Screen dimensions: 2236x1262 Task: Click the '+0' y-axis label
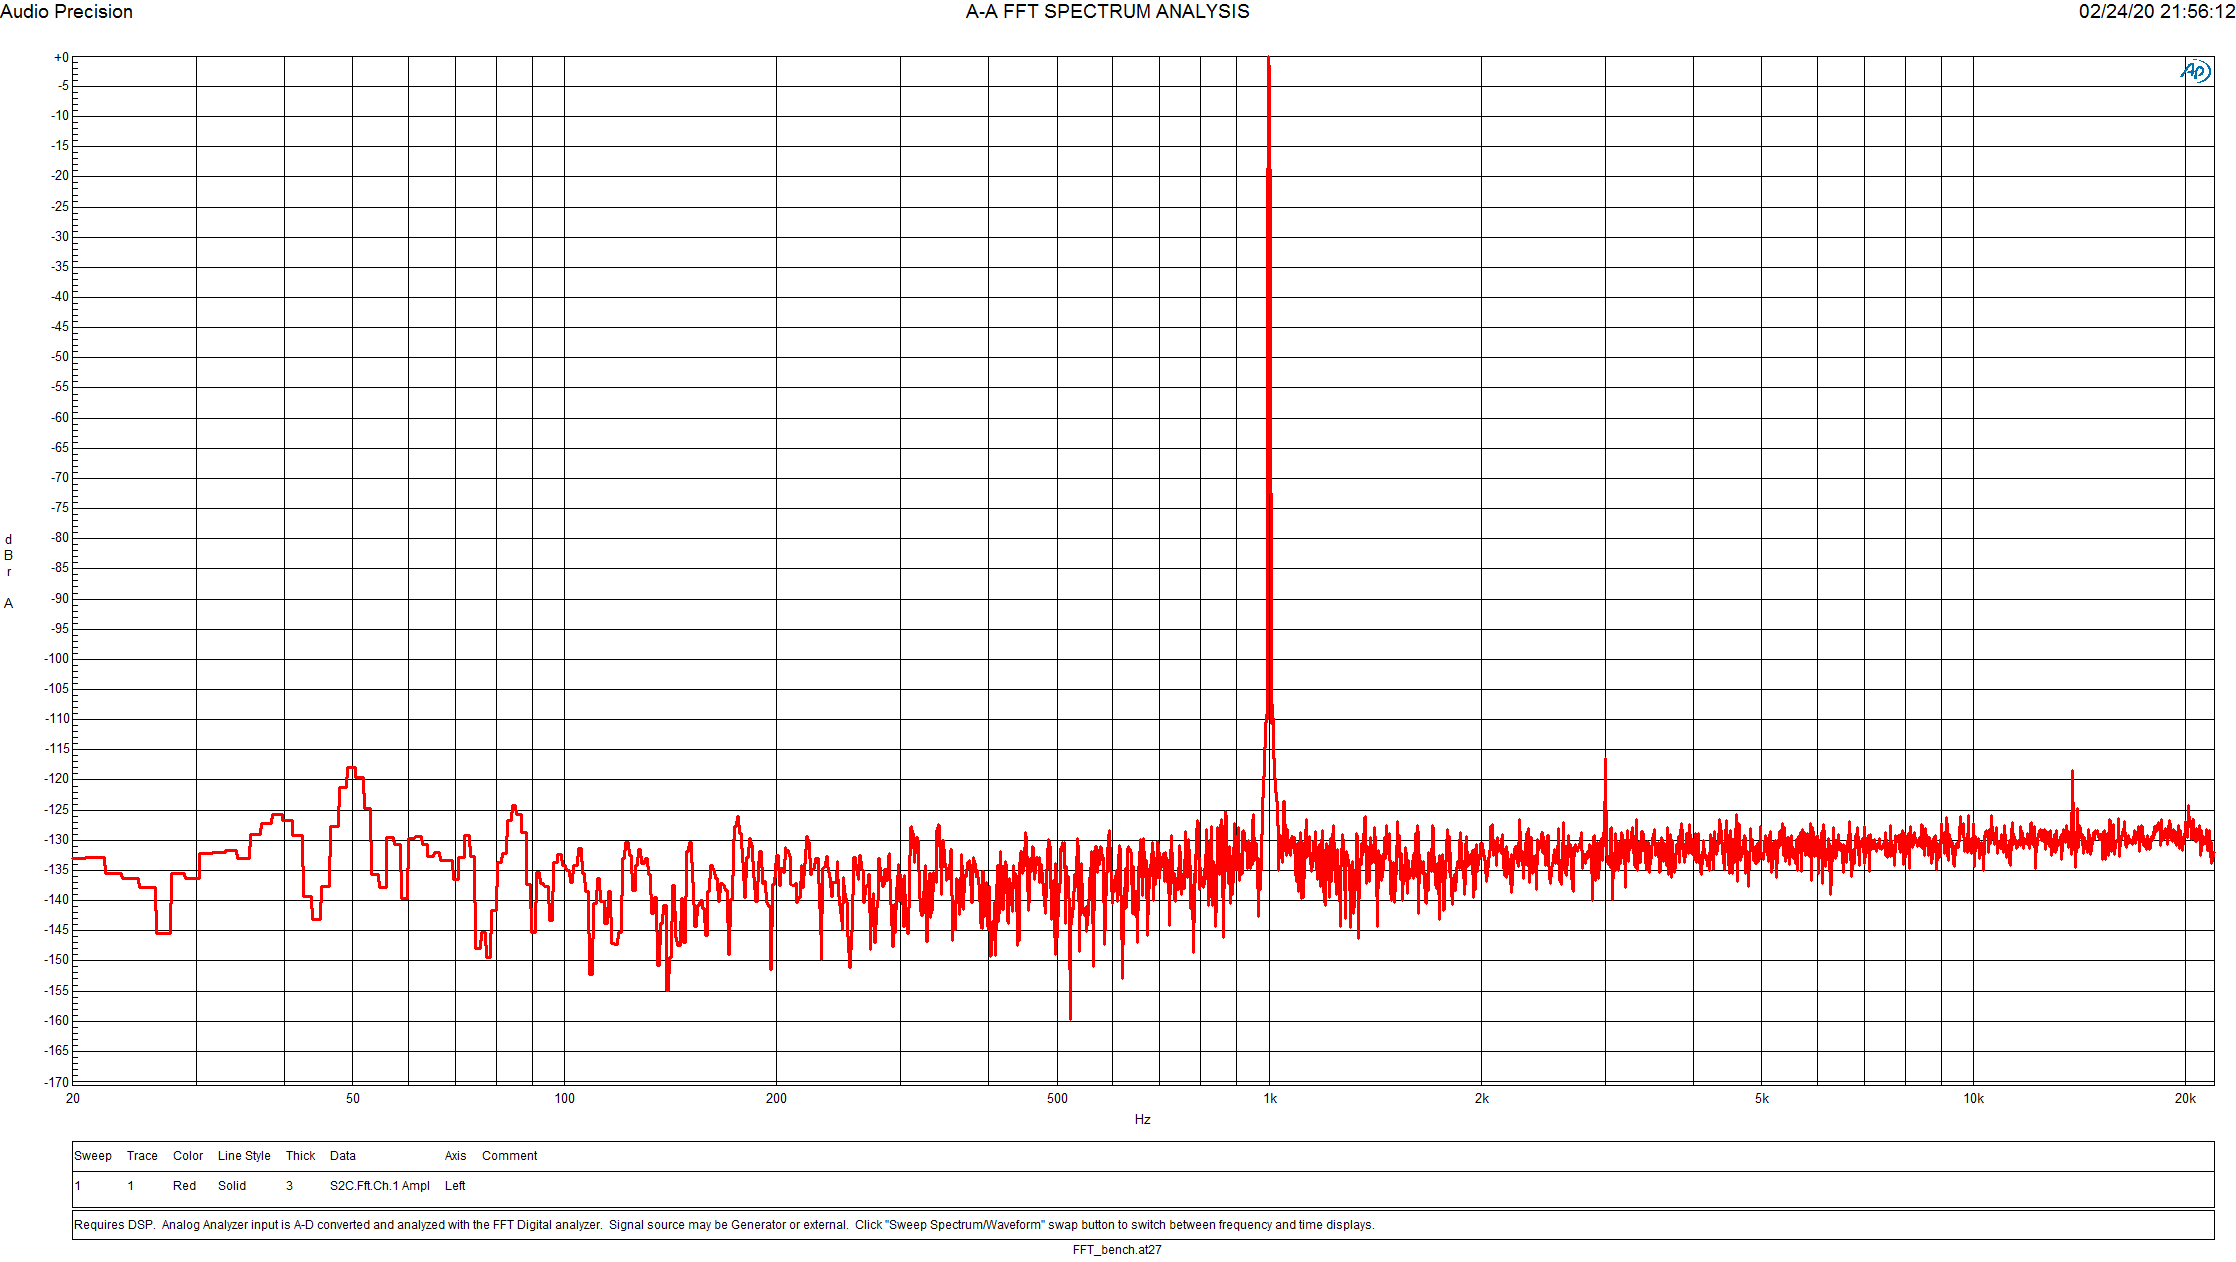61,57
